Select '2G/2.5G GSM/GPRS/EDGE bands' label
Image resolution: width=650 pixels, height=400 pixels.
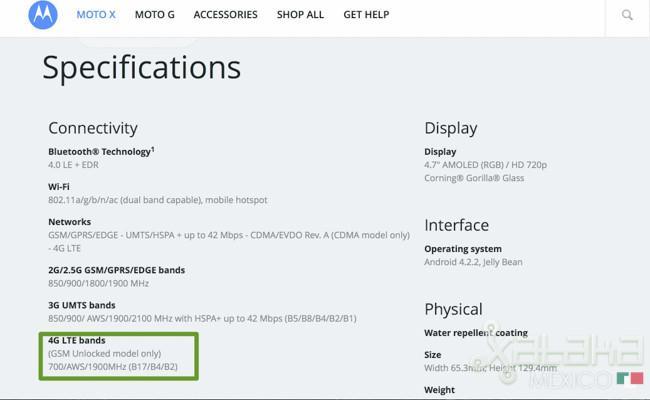[116, 270]
